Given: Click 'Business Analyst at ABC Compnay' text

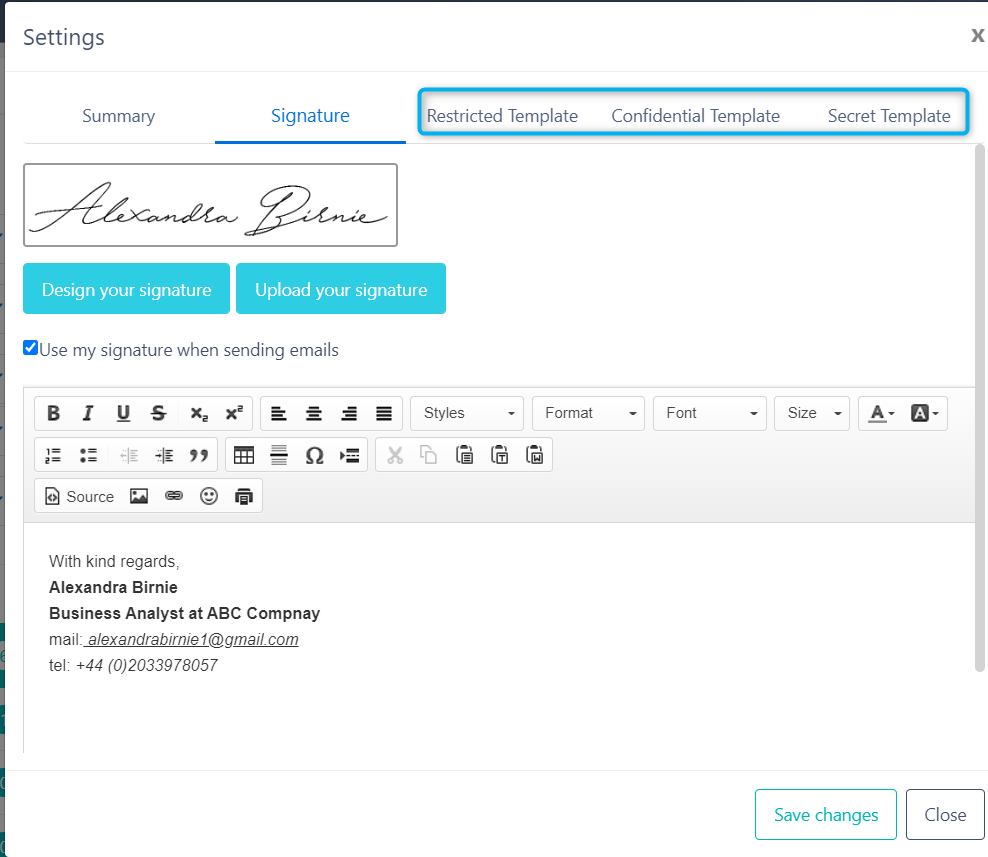Looking at the screenshot, I should point(185,613).
